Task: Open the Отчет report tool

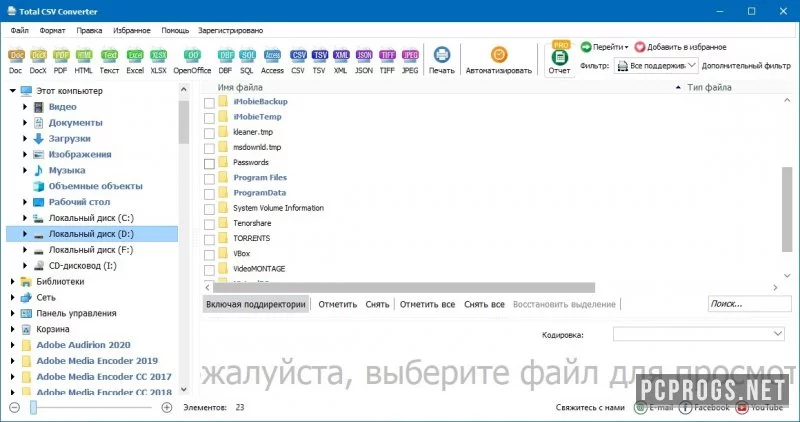Action: pyautogui.click(x=560, y=60)
